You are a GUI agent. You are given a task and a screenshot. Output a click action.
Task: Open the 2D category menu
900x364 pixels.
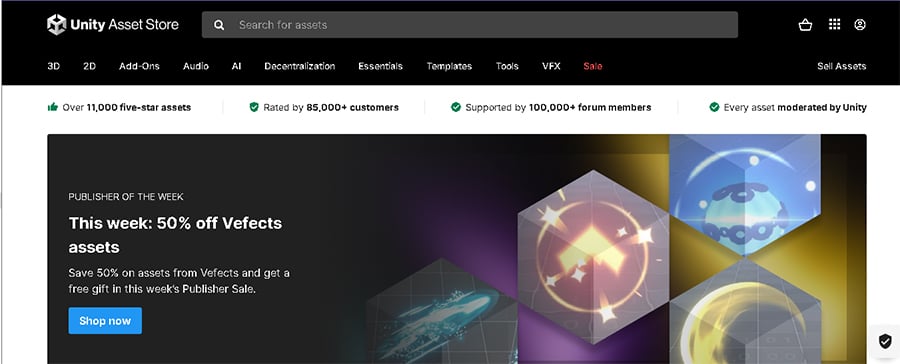click(x=89, y=66)
